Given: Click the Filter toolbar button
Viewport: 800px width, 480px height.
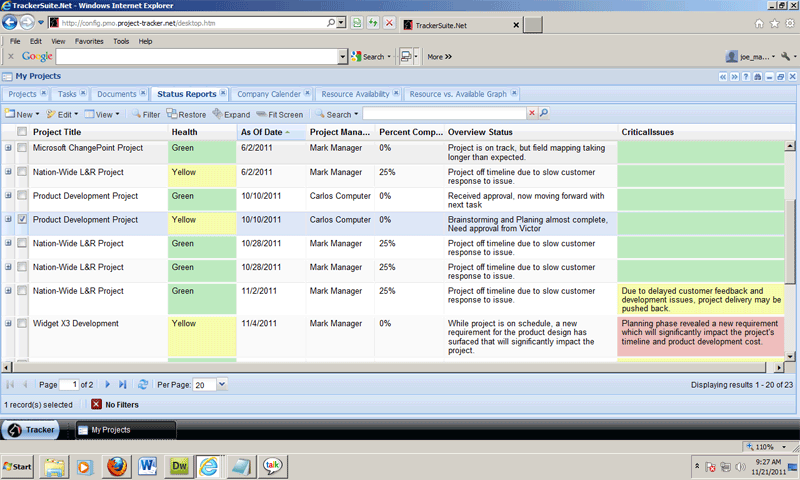Looking at the screenshot, I should (x=146, y=114).
